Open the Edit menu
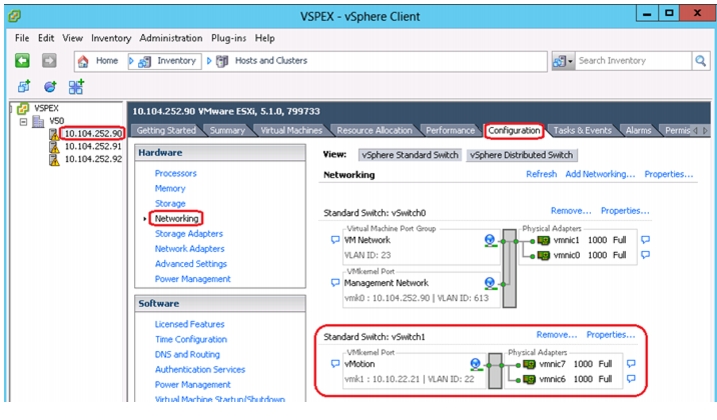 46,38
